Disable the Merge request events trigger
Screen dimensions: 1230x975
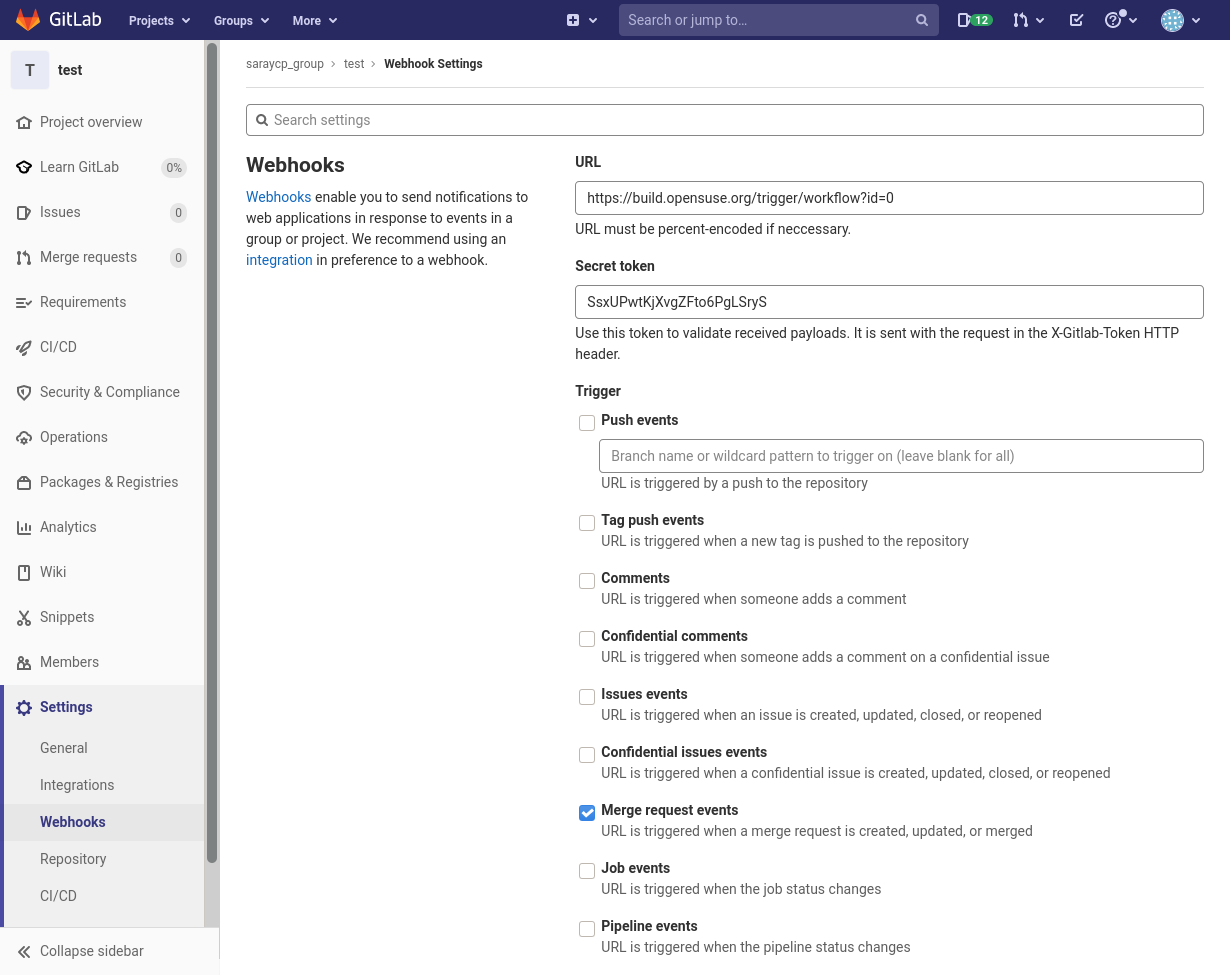[x=586, y=812]
